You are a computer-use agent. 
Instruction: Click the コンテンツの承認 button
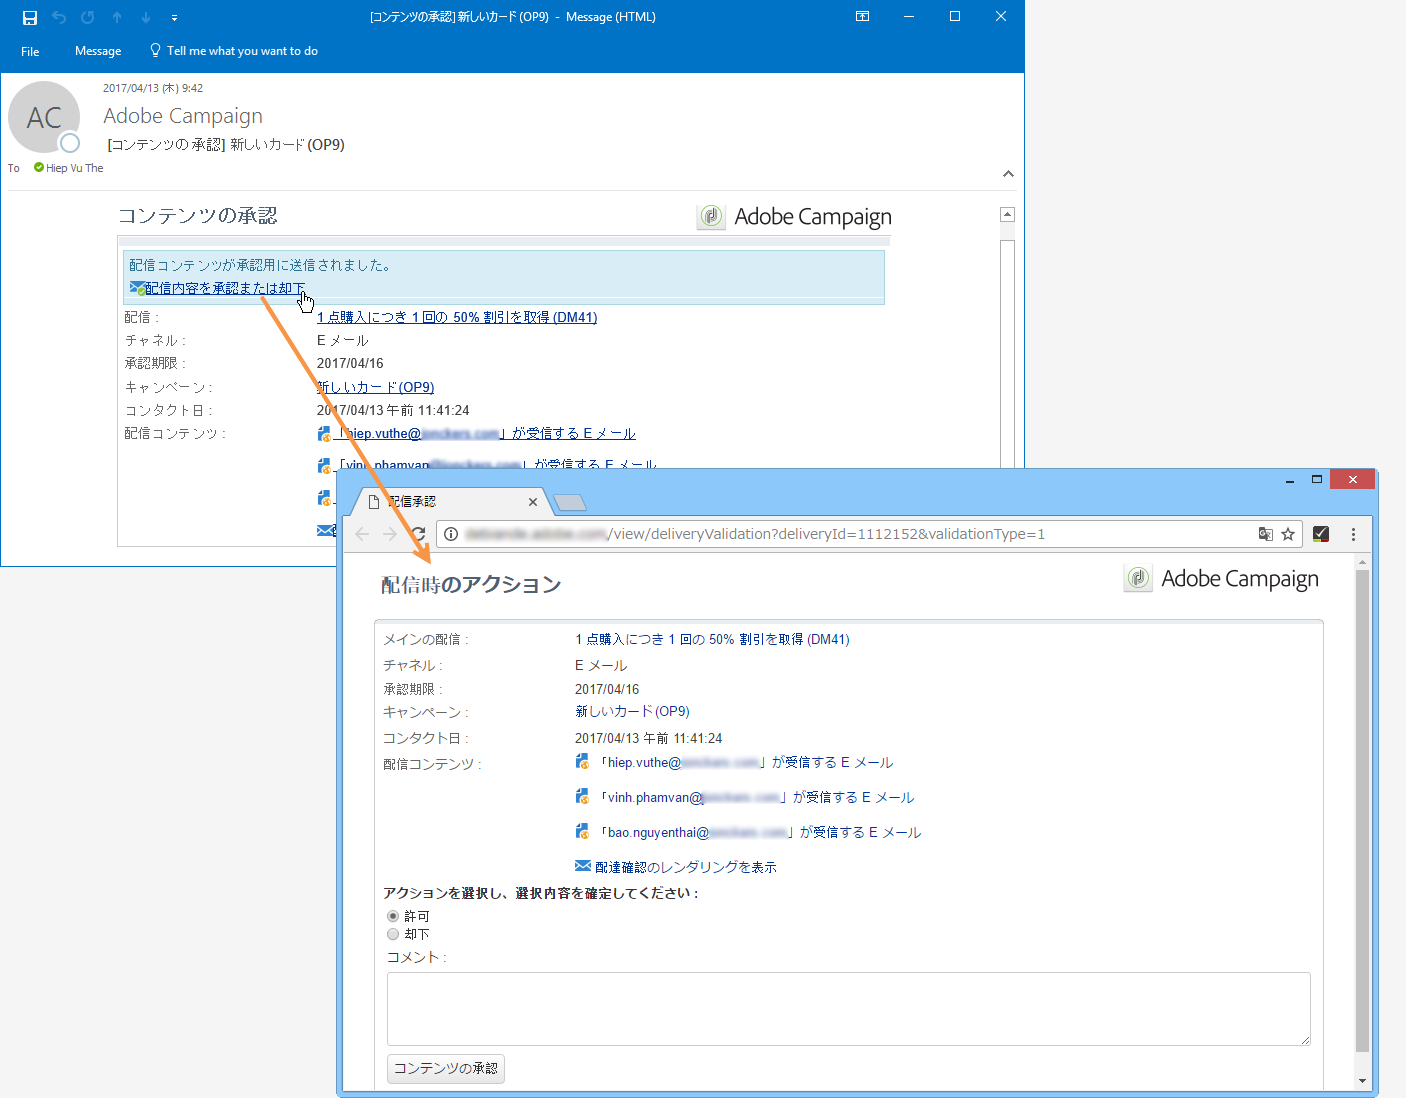pyautogui.click(x=446, y=1068)
